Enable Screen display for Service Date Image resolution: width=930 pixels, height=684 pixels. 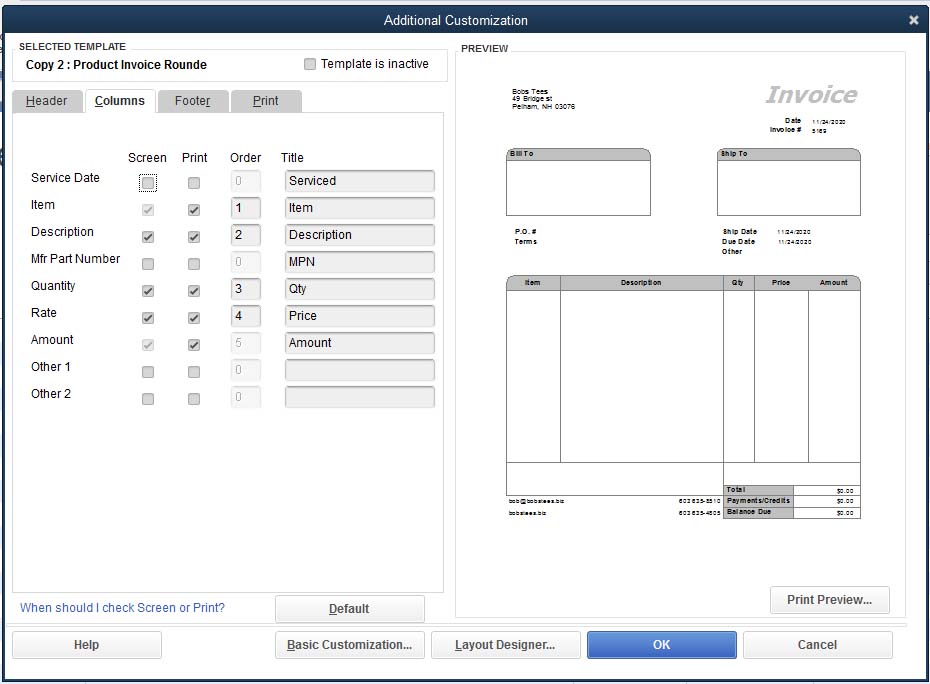coord(147,182)
